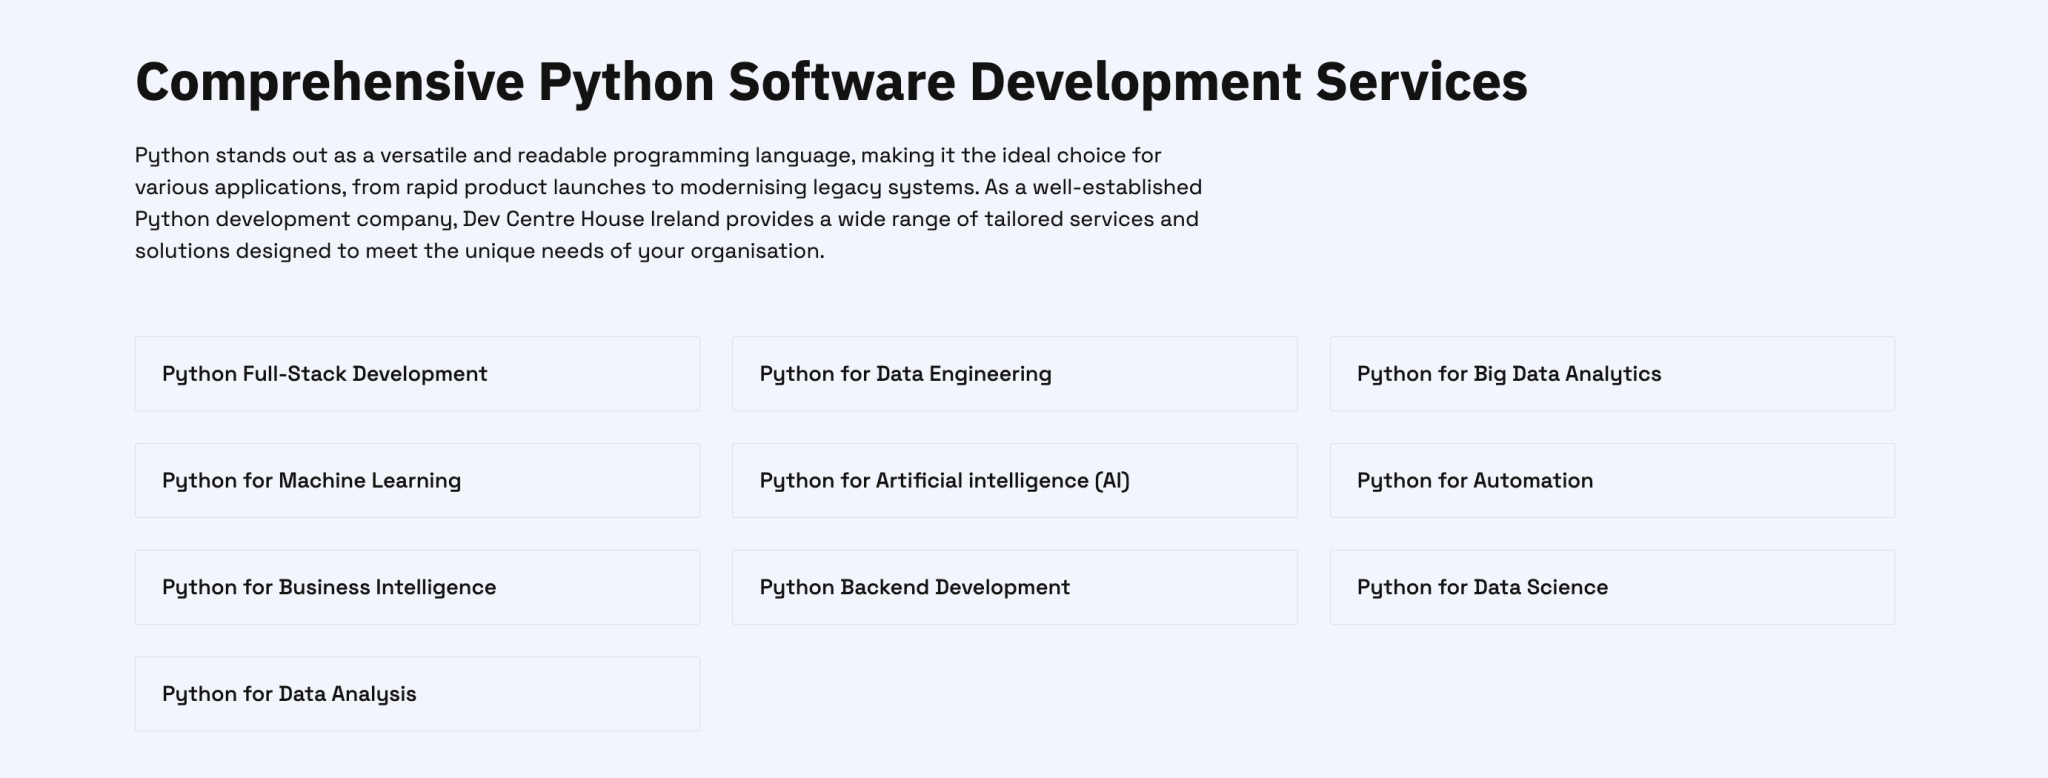
Task: Select the Python for Data Engineering card
Action: pos(1014,374)
